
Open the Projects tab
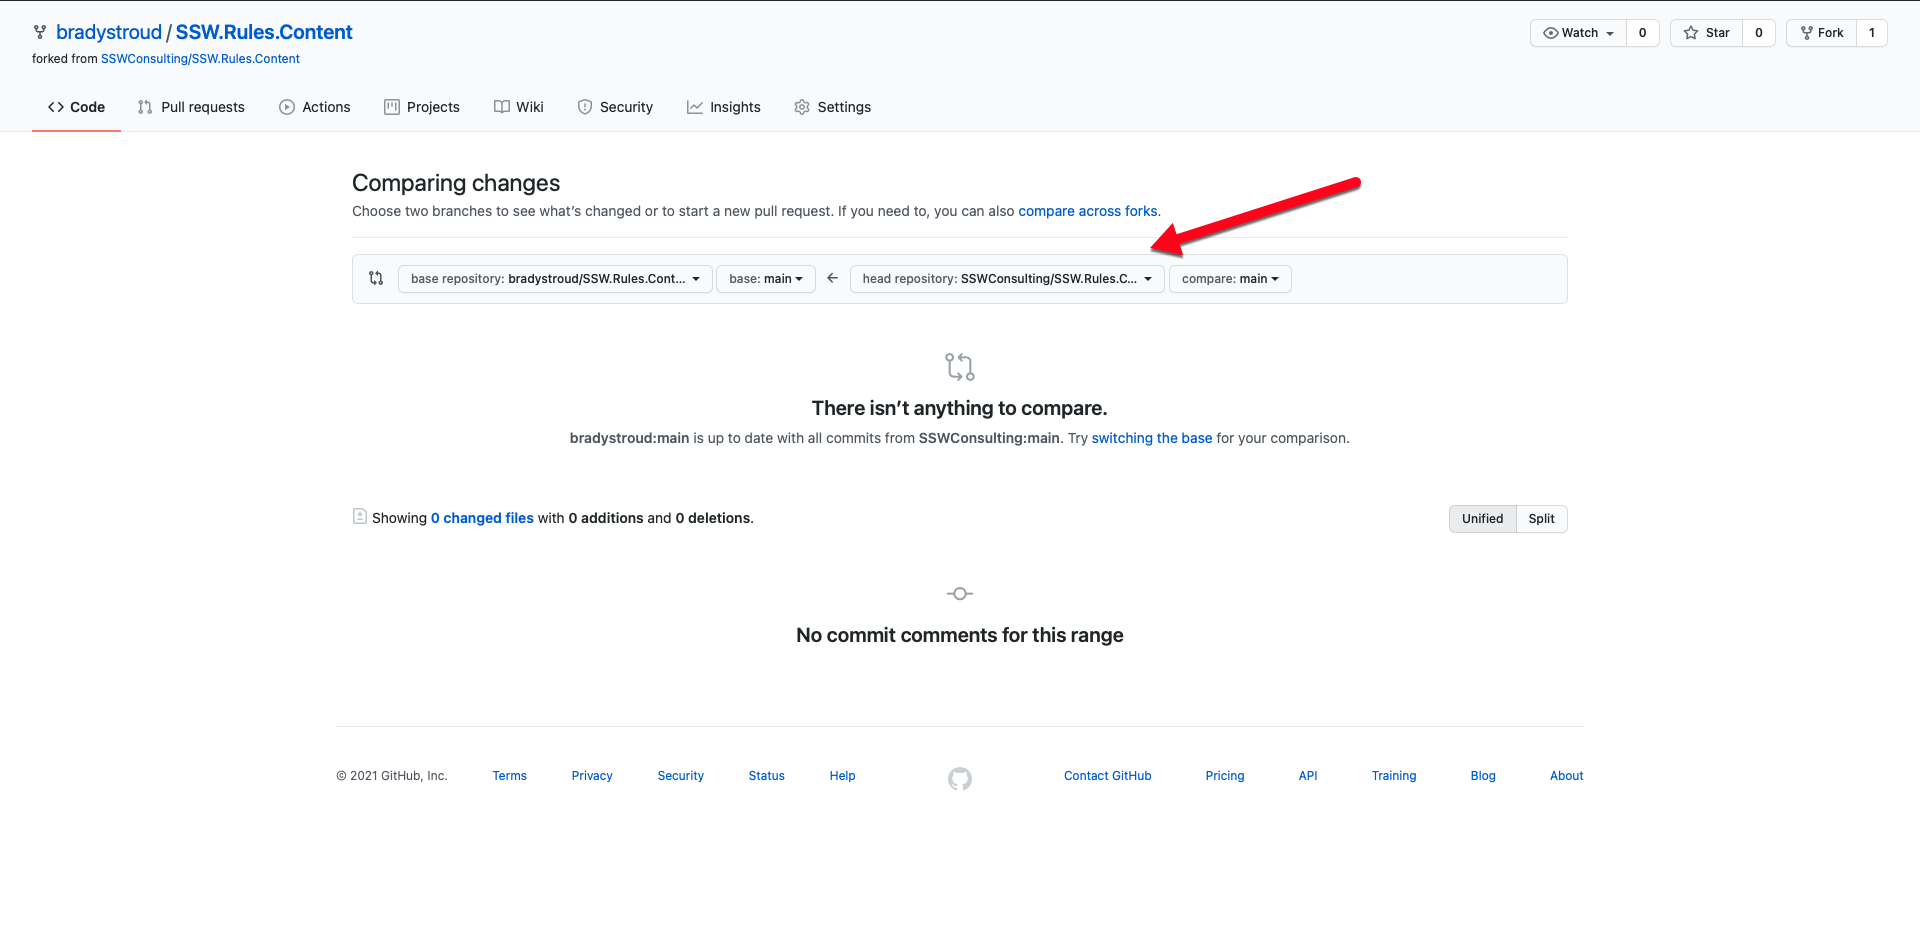tap(422, 107)
